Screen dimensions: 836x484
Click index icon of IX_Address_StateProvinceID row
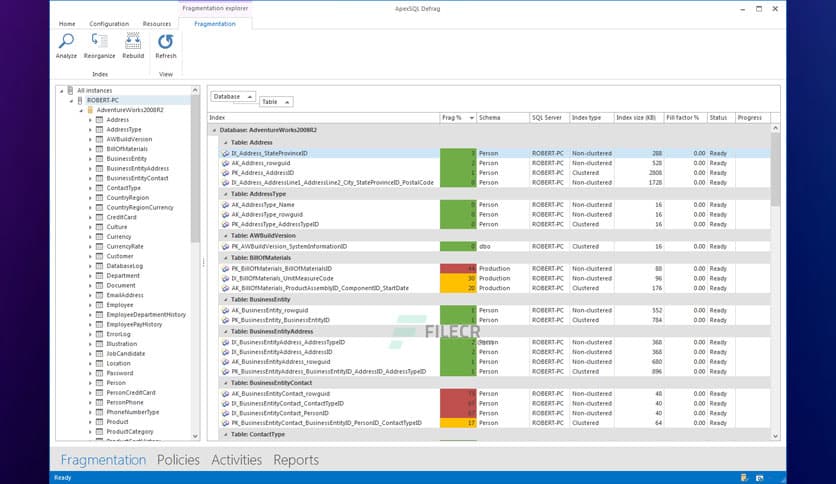226,154
